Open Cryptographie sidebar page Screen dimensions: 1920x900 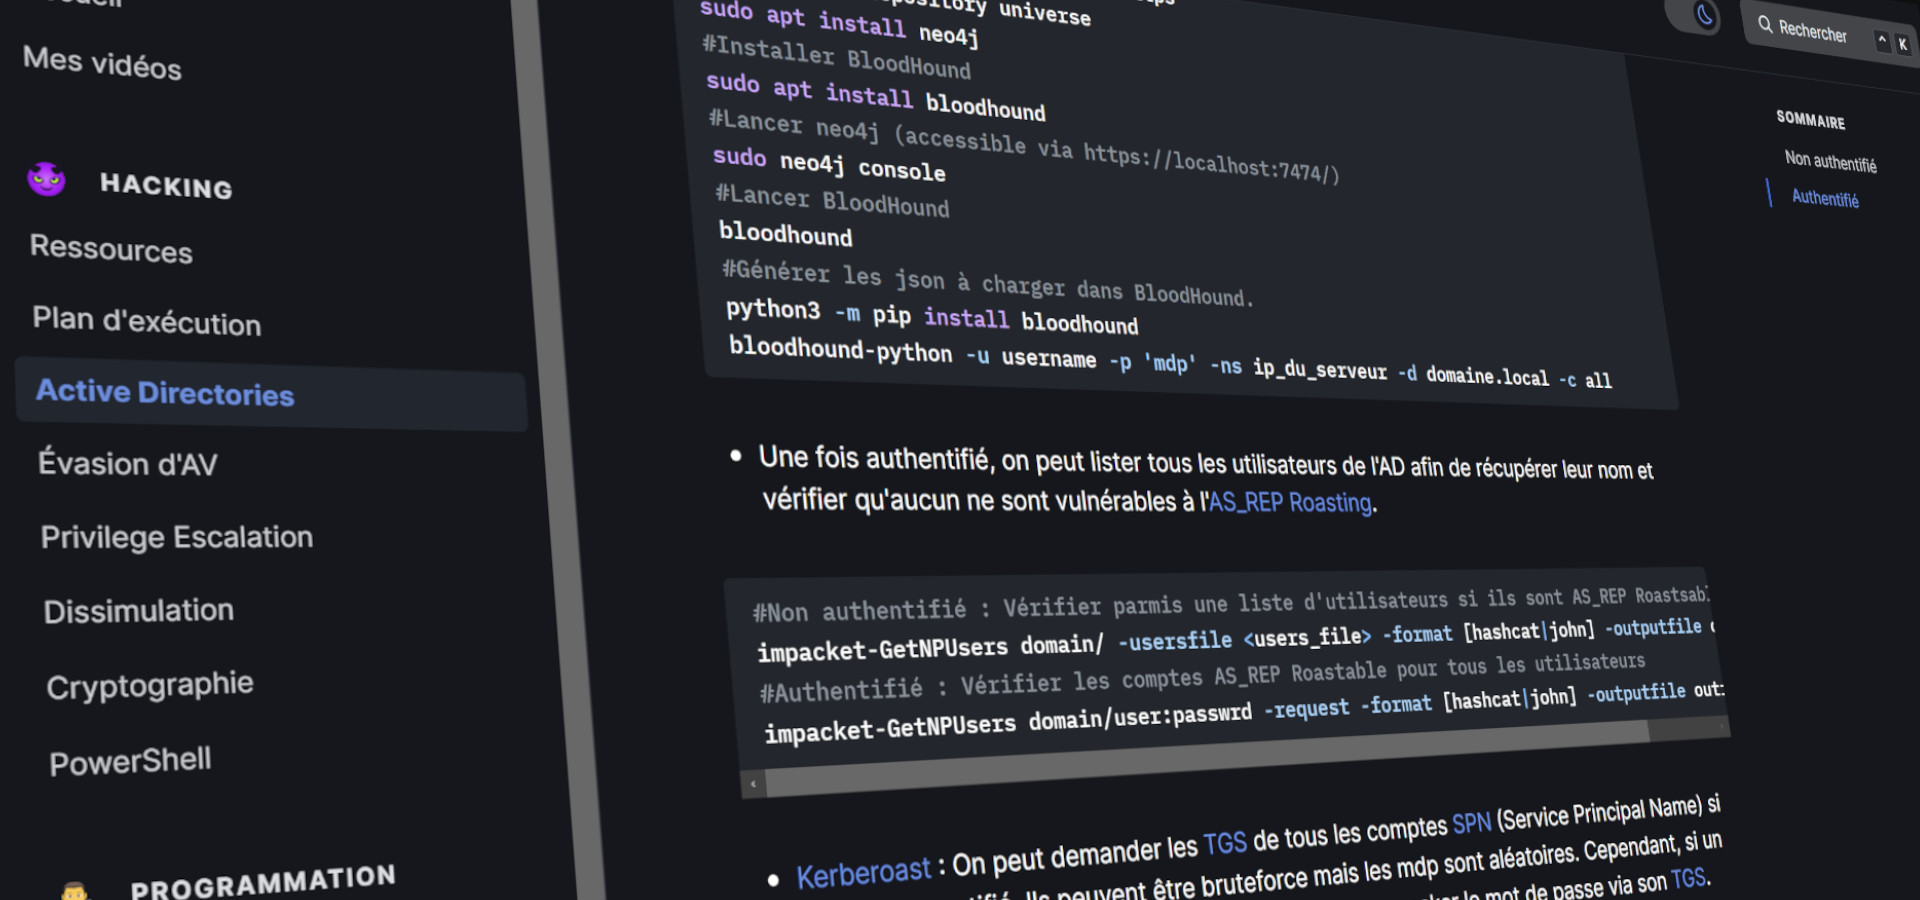tap(150, 685)
